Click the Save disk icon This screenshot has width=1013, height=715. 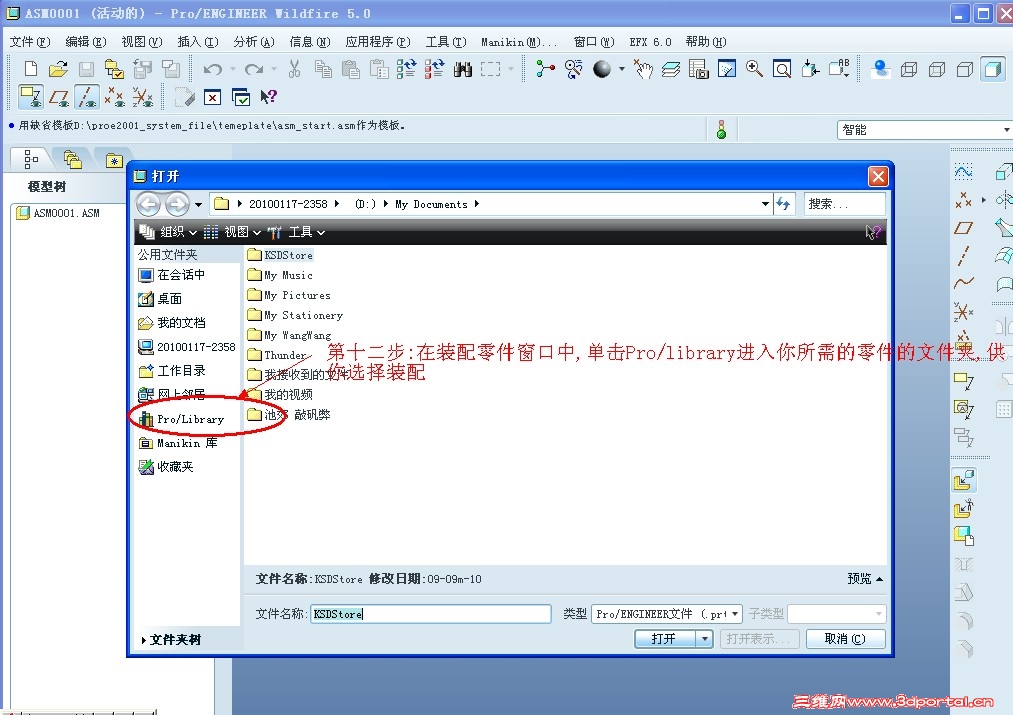86,68
